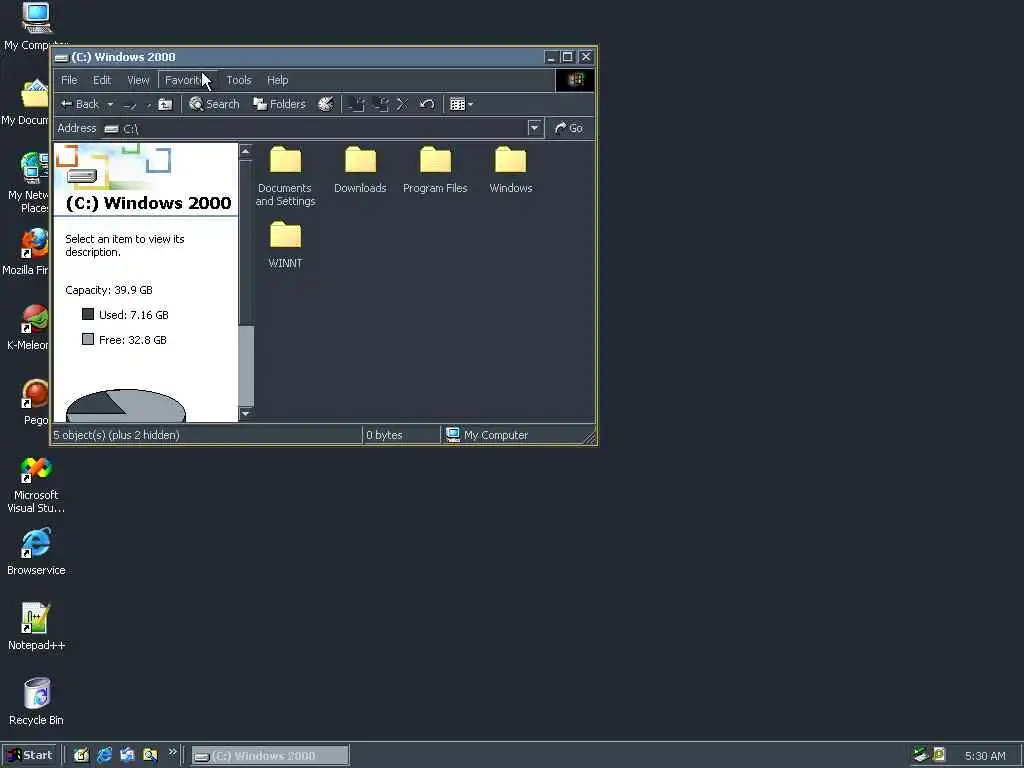Open the View menu
Screen dimensions: 1024x768
138,80
